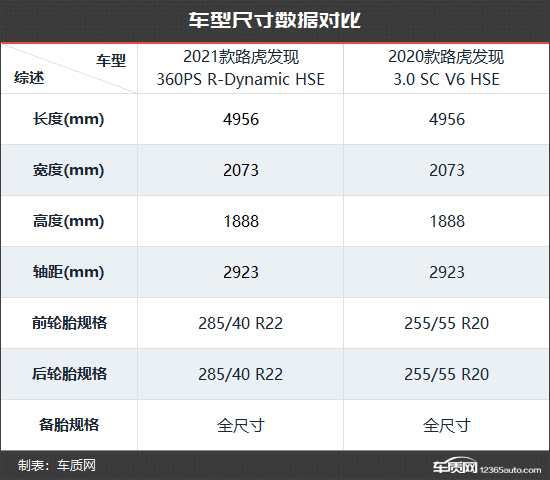Select the 轴距(mm) row label
550x480 pixels.
point(68,272)
